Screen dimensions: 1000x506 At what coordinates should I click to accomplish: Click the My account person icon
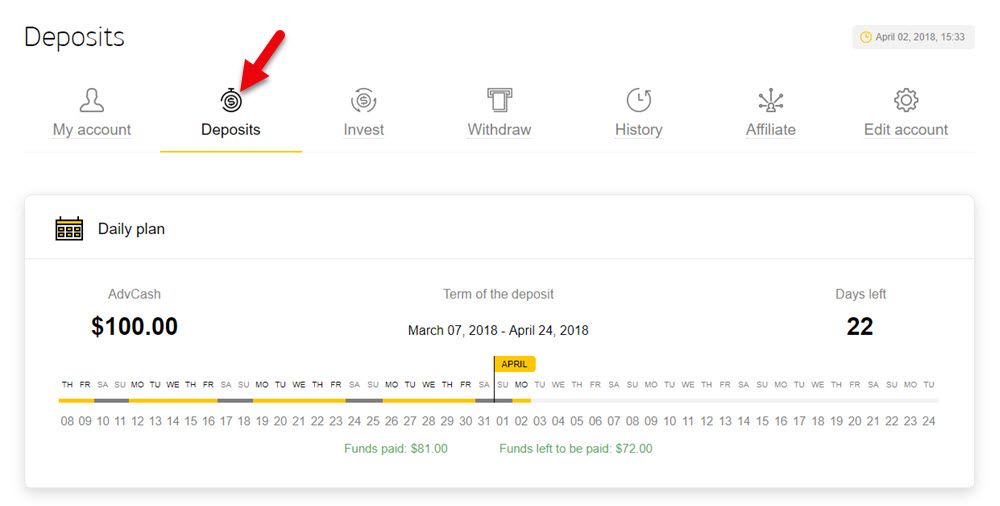click(x=92, y=100)
